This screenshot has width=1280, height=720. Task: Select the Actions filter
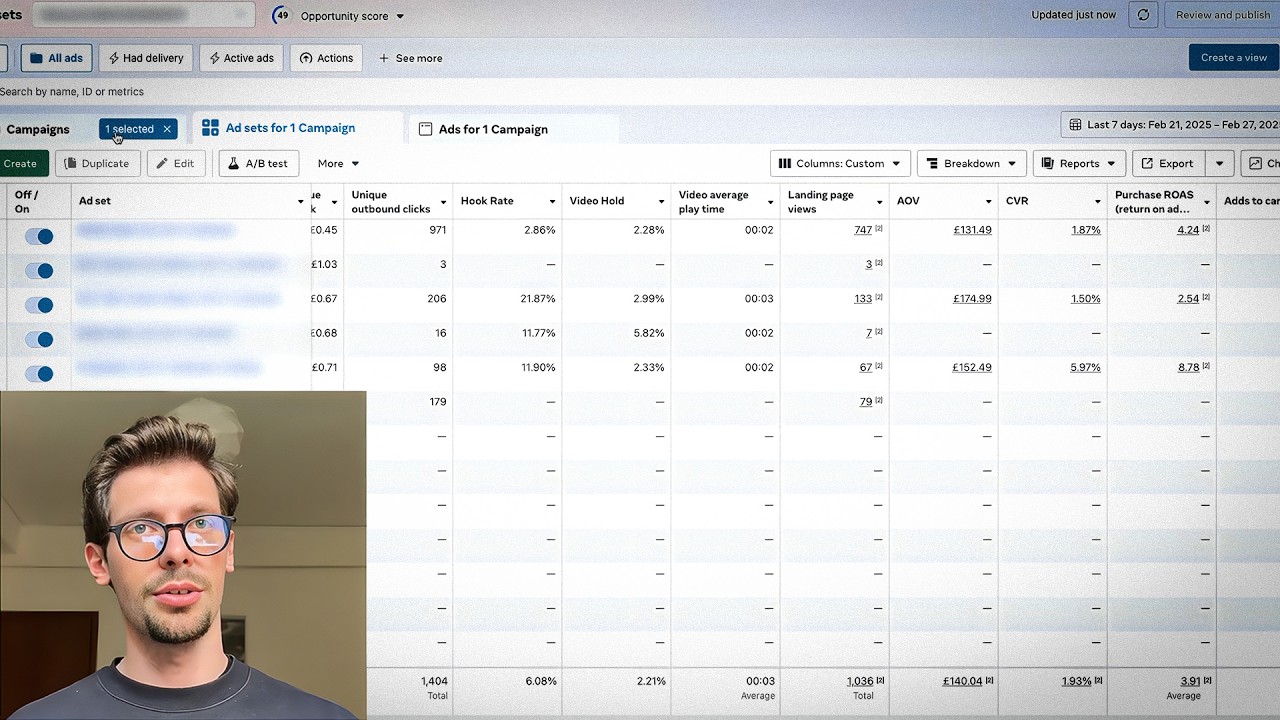point(326,58)
